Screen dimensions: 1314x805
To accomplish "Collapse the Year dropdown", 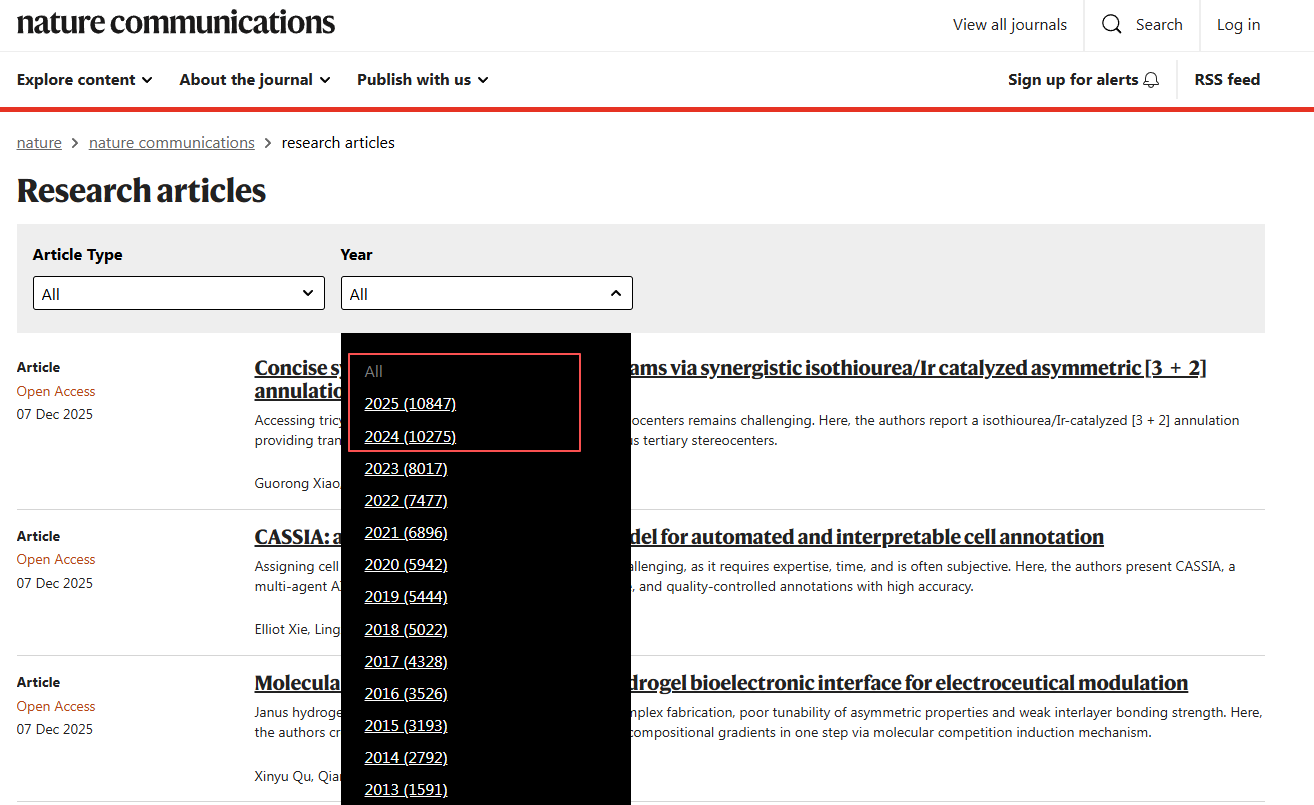I will pos(486,294).
